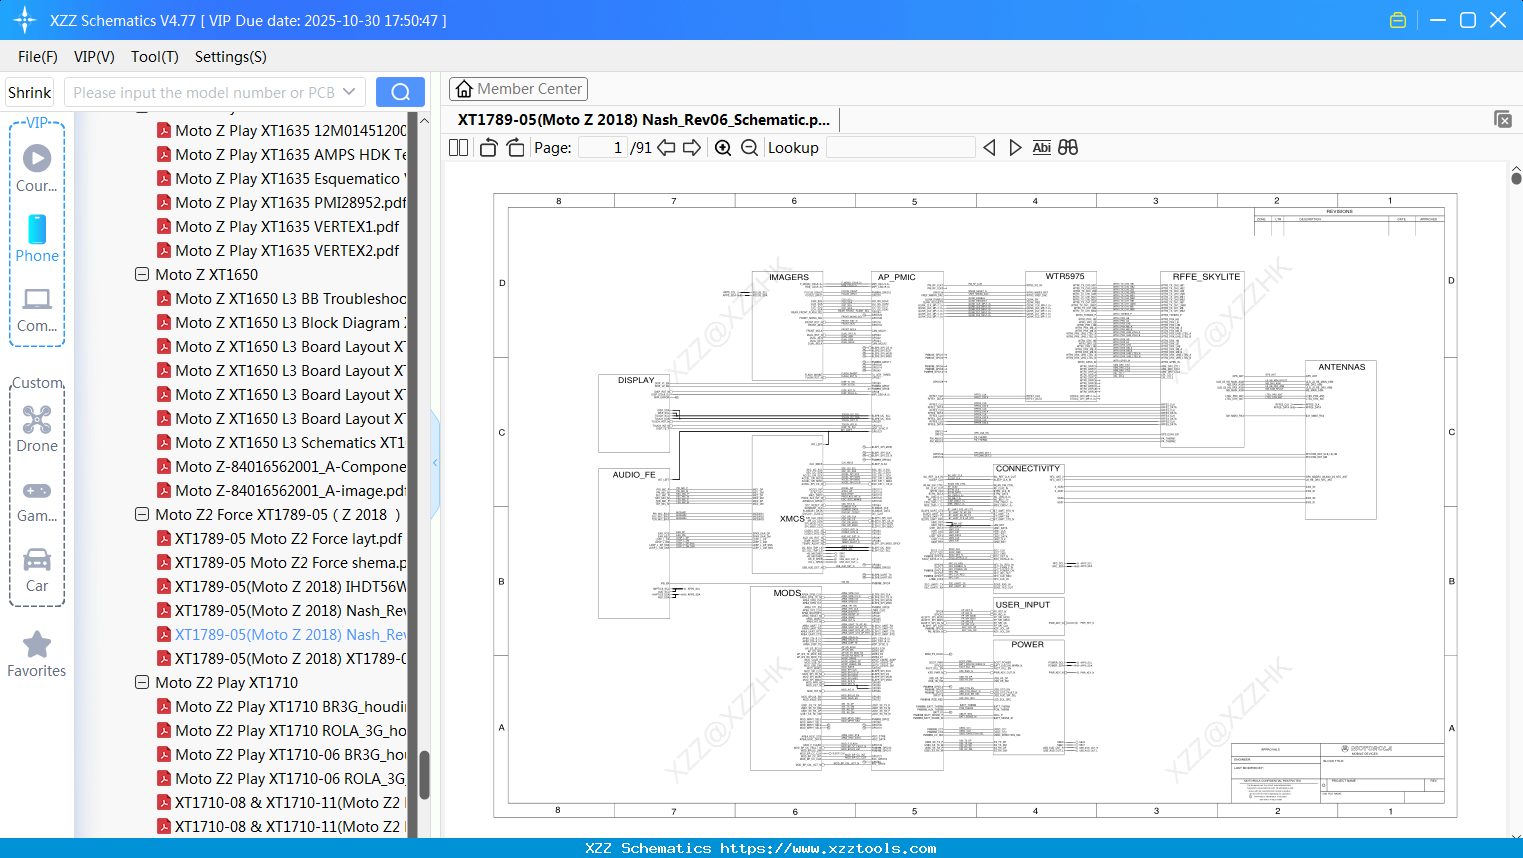Open the Favorites star
The width and height of the screenshot is (1523, 858).
click(x=37, y=654)
